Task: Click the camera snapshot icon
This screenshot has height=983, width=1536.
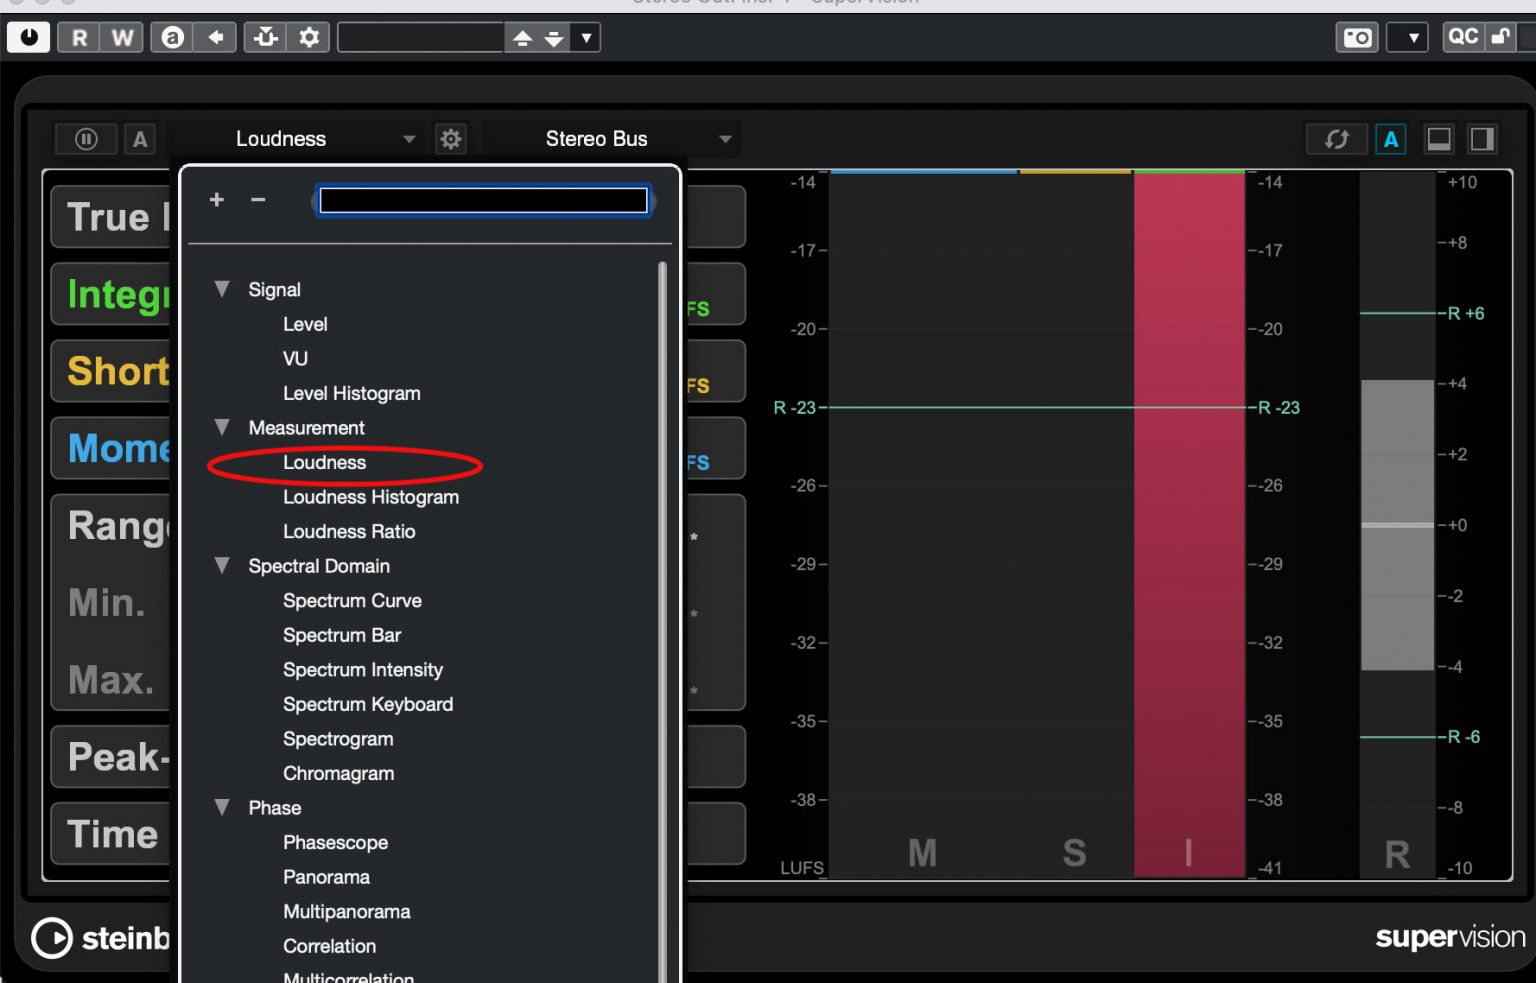Action: coord(1356,37)
